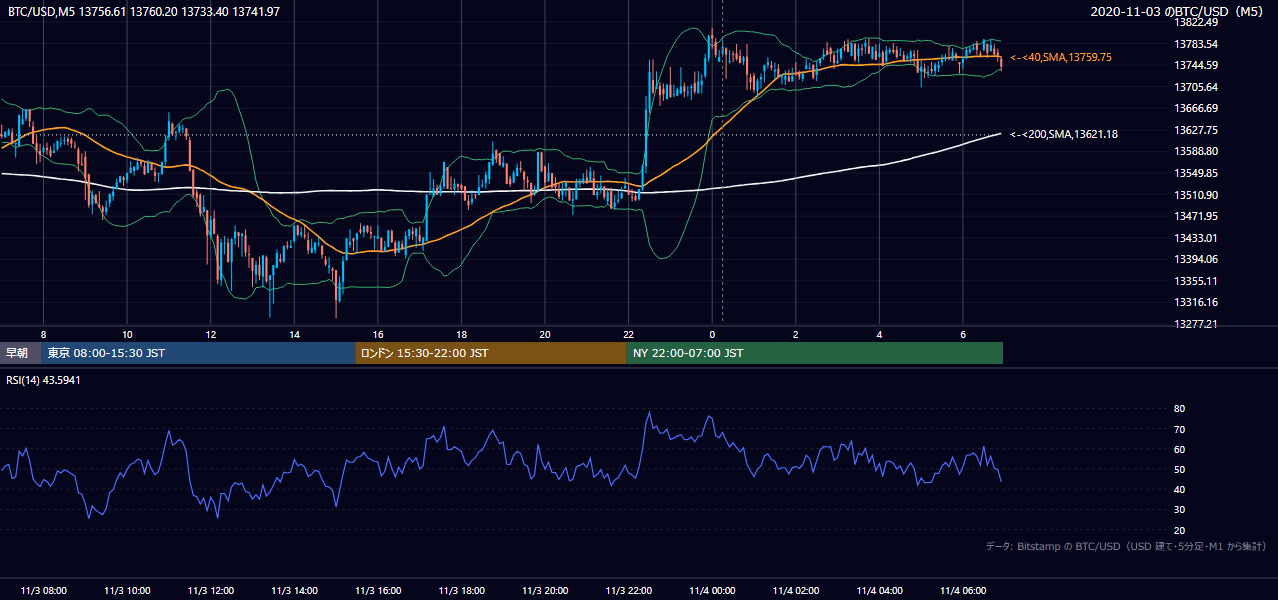
Task: Click bottom time label 11/4 04:00
Action: pos(879,591)
